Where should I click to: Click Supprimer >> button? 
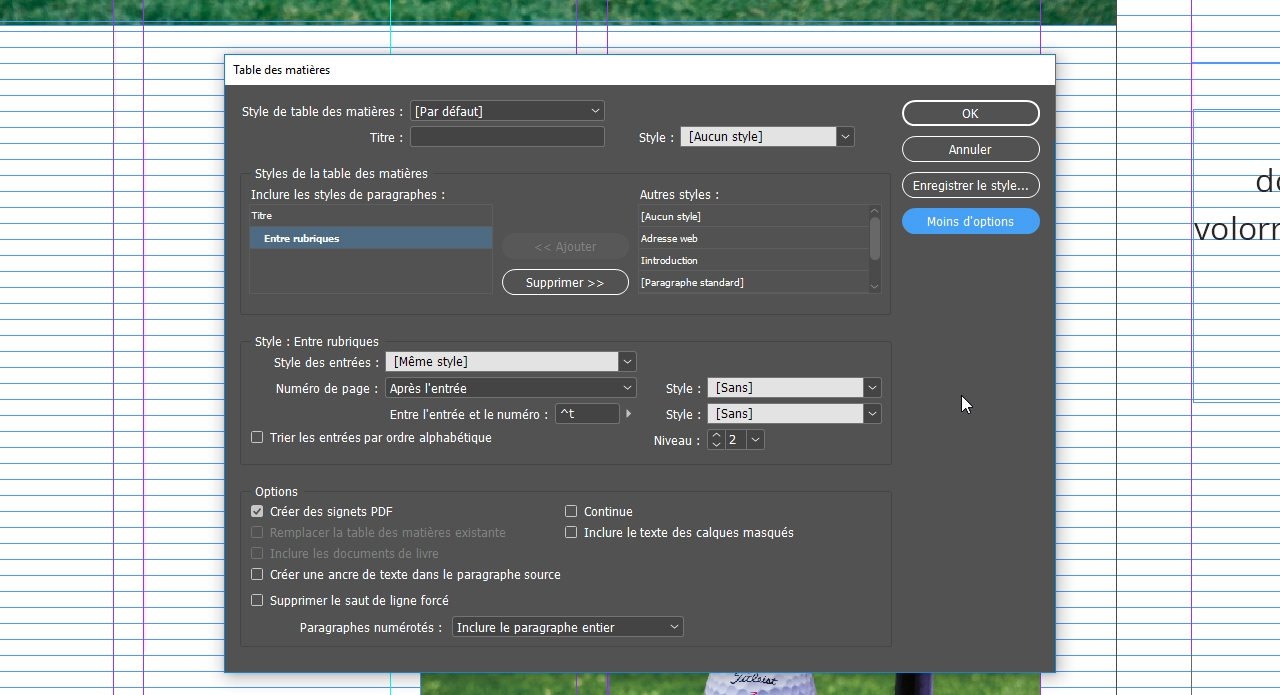point(565,282)
